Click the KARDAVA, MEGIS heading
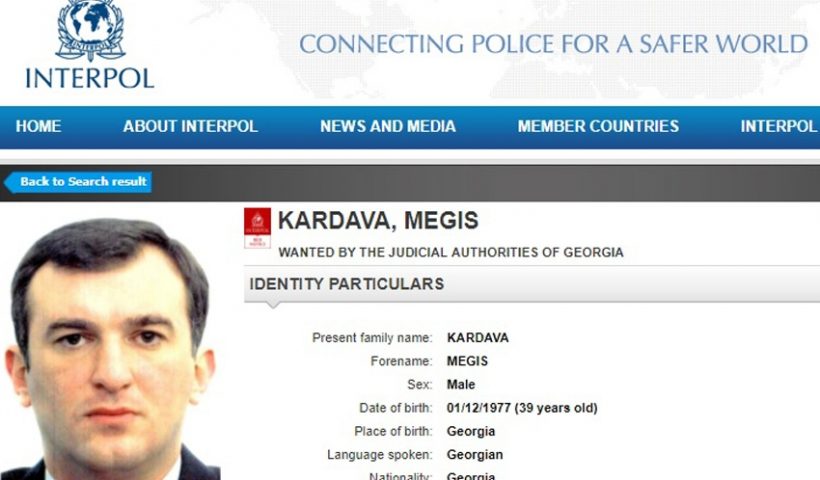The width and height of the screenshot is (820, 480). [x=378, y=220]
